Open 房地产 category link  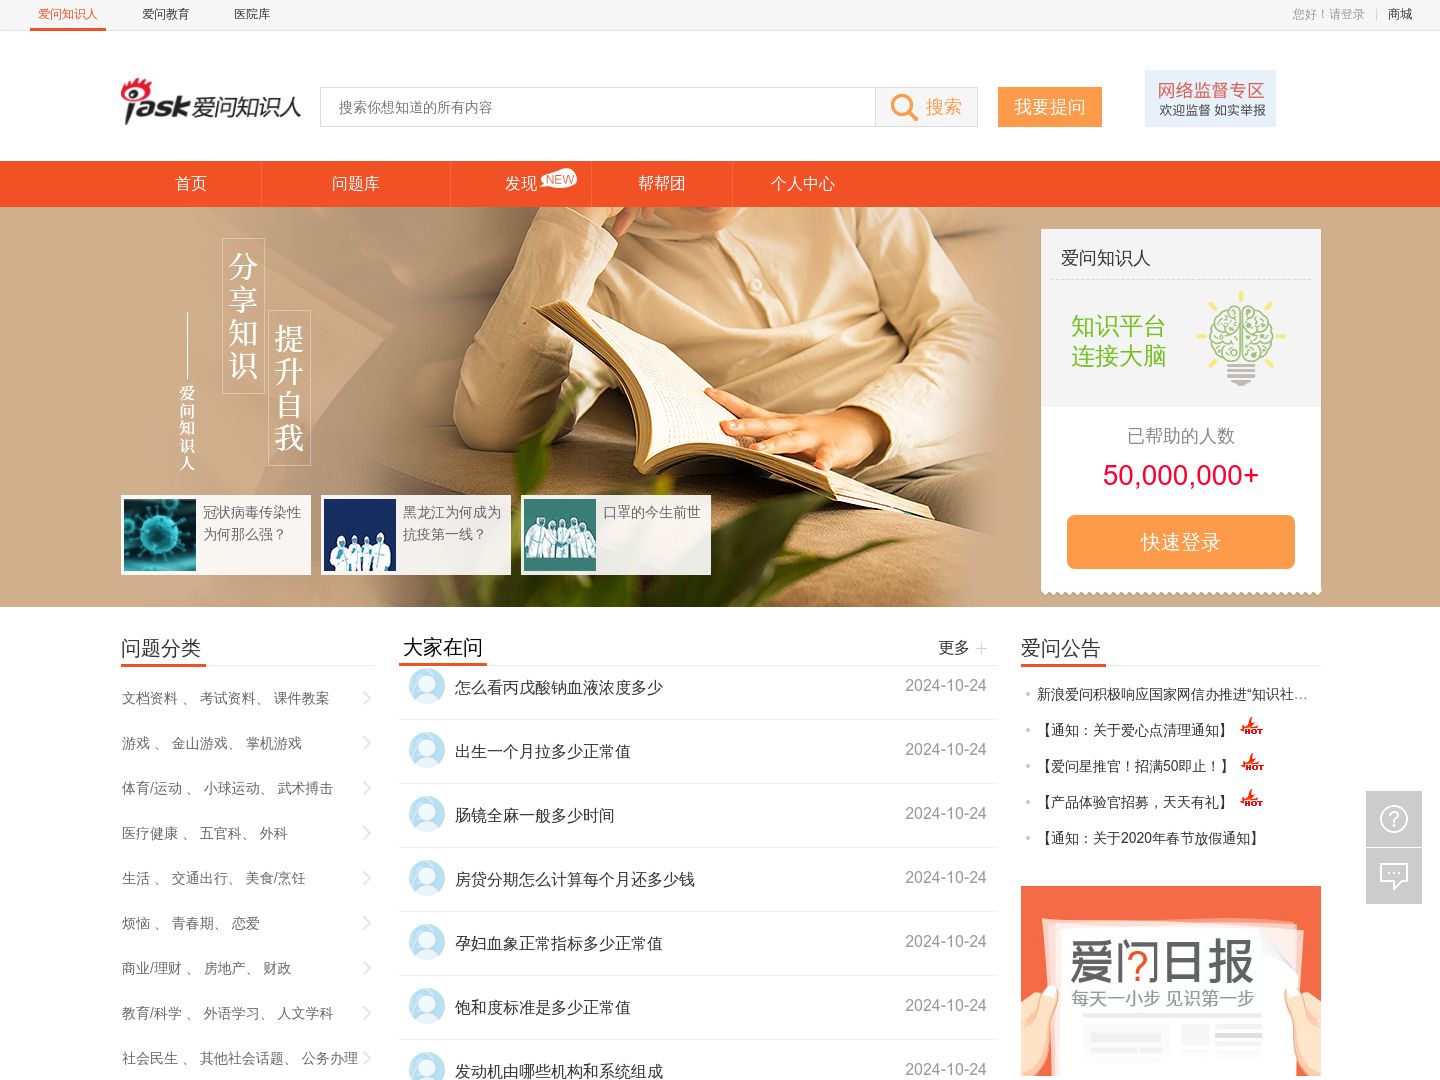(225, 968)
